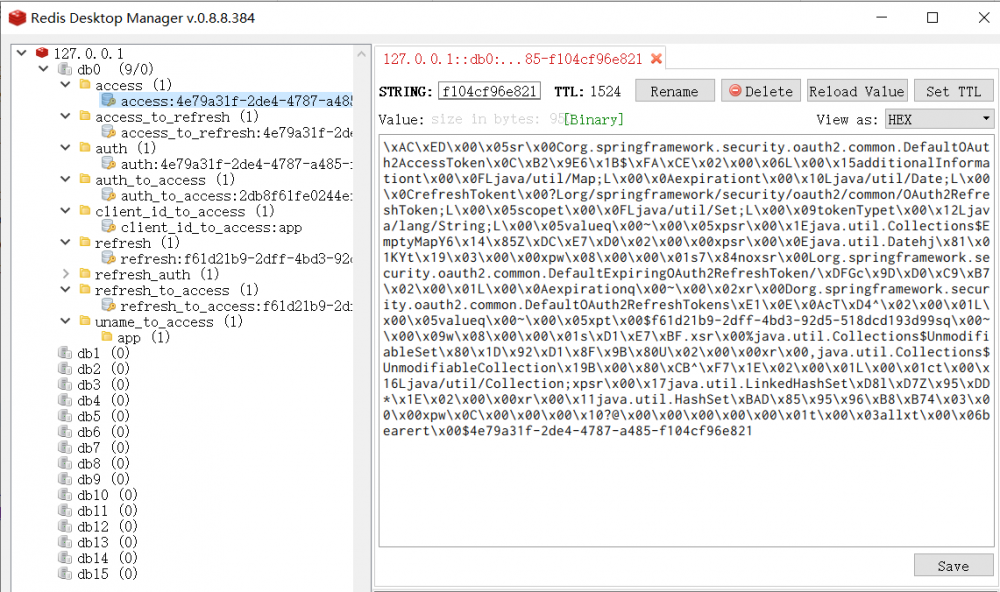Open the View as HEX dropdown
The image size is (1000, 592).
click(x=936, y=117)
